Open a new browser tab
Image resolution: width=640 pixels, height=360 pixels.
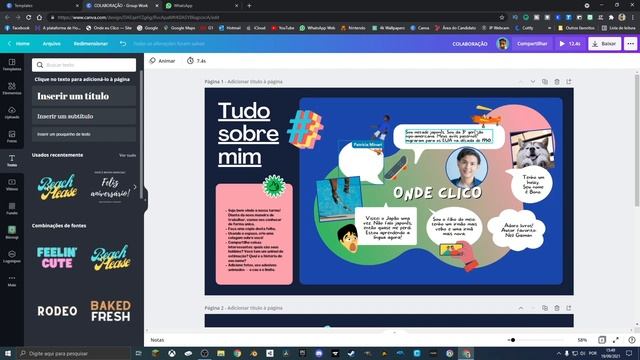click(x=249, y=6)
